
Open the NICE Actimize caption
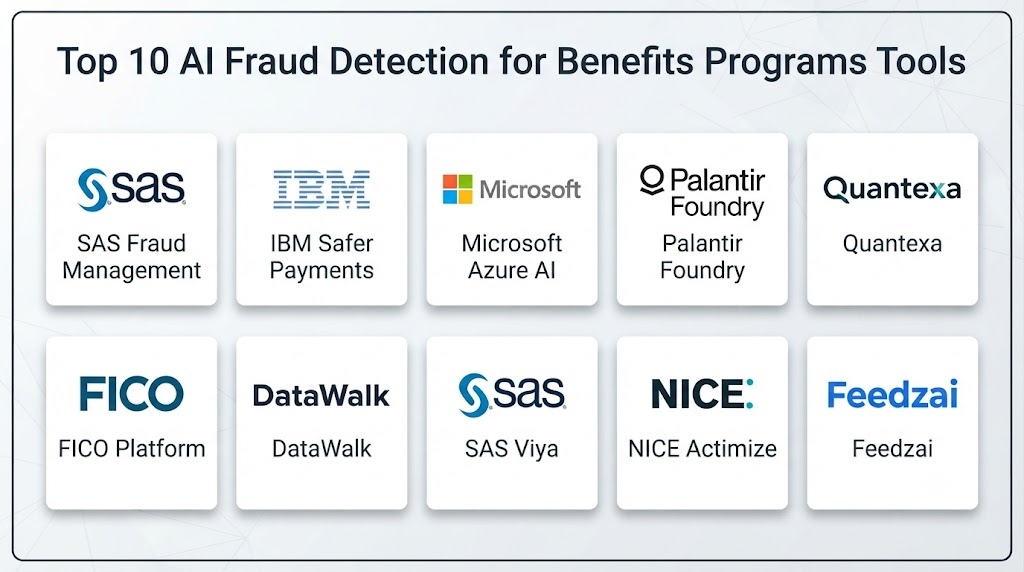(702, 449)
